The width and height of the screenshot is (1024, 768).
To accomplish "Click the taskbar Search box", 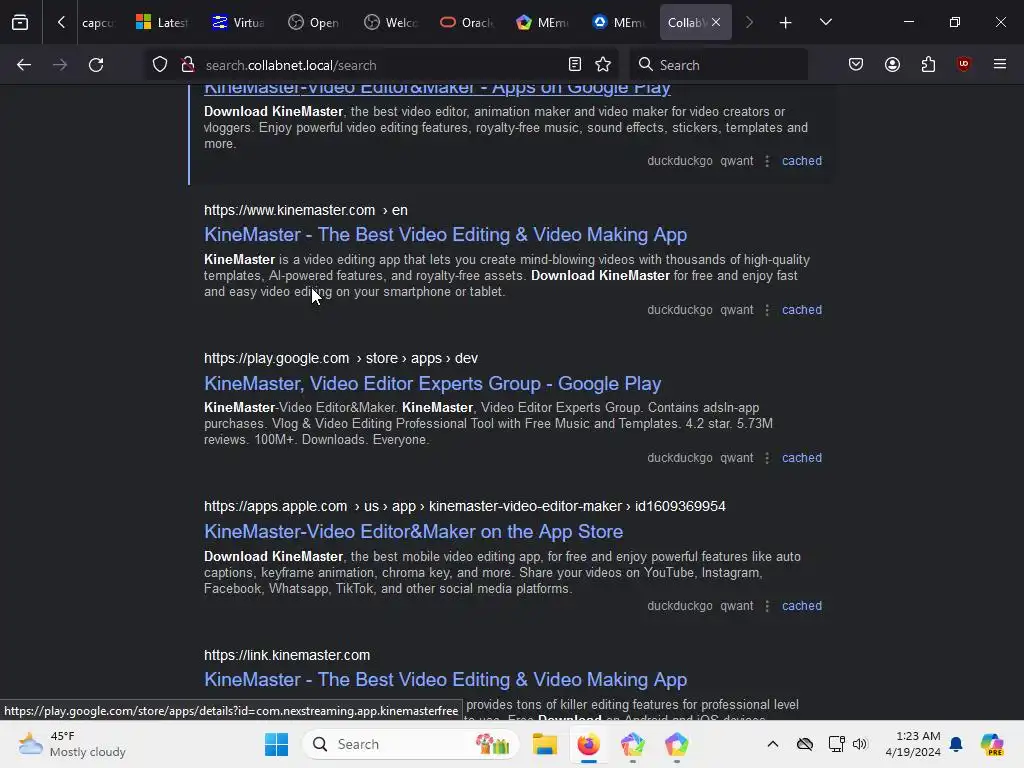I will coord(411,744).
